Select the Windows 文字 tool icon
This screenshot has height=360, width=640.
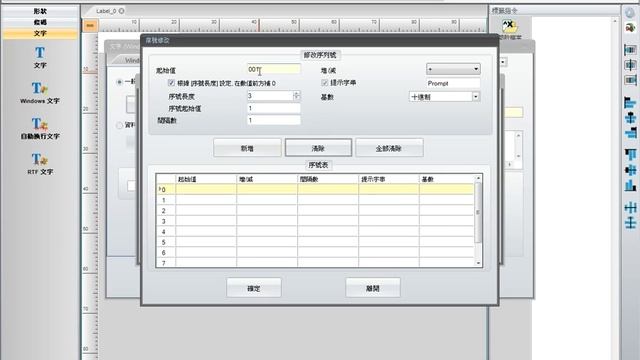40,88
